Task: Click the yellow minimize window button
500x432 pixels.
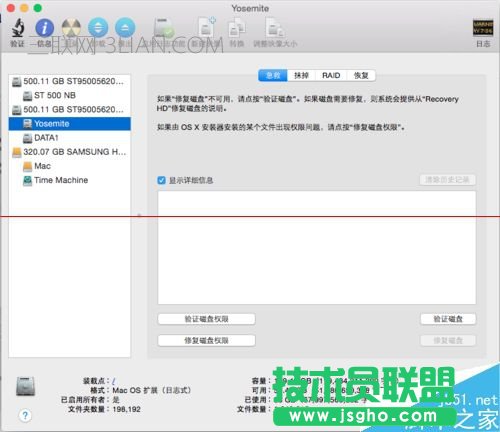Action: coord(24,8)
